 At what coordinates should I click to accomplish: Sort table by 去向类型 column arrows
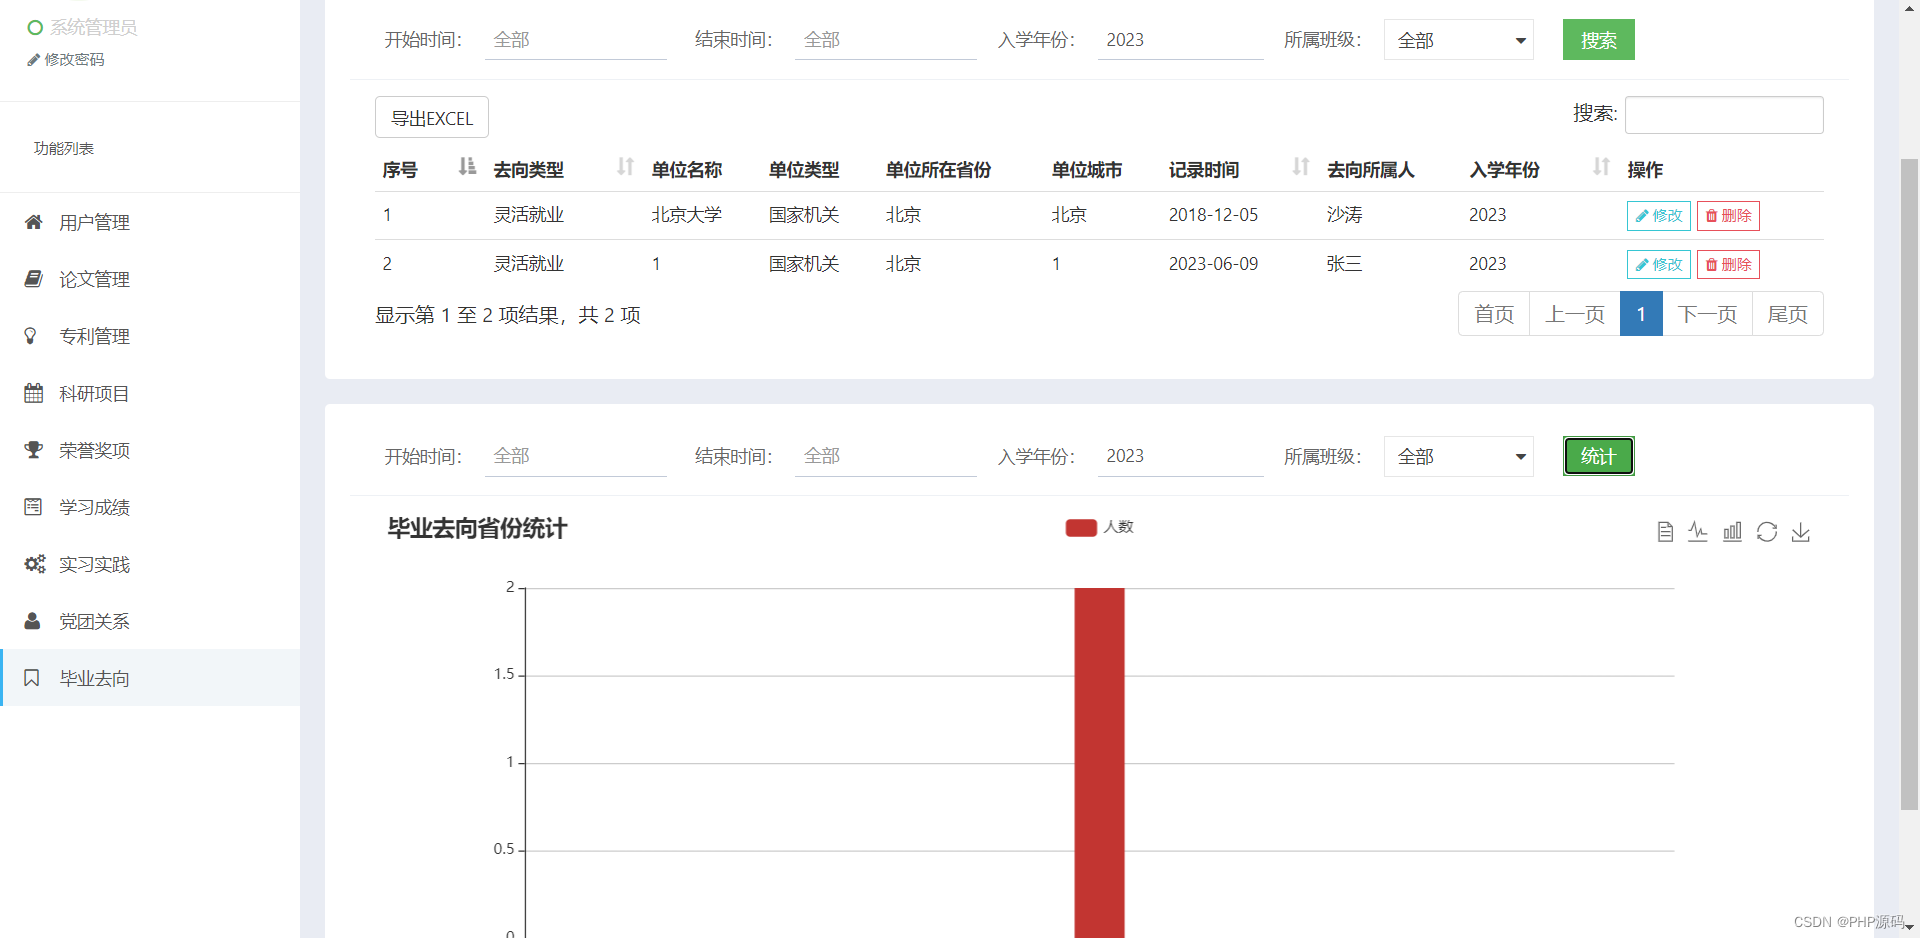click(x=625, y=167)
